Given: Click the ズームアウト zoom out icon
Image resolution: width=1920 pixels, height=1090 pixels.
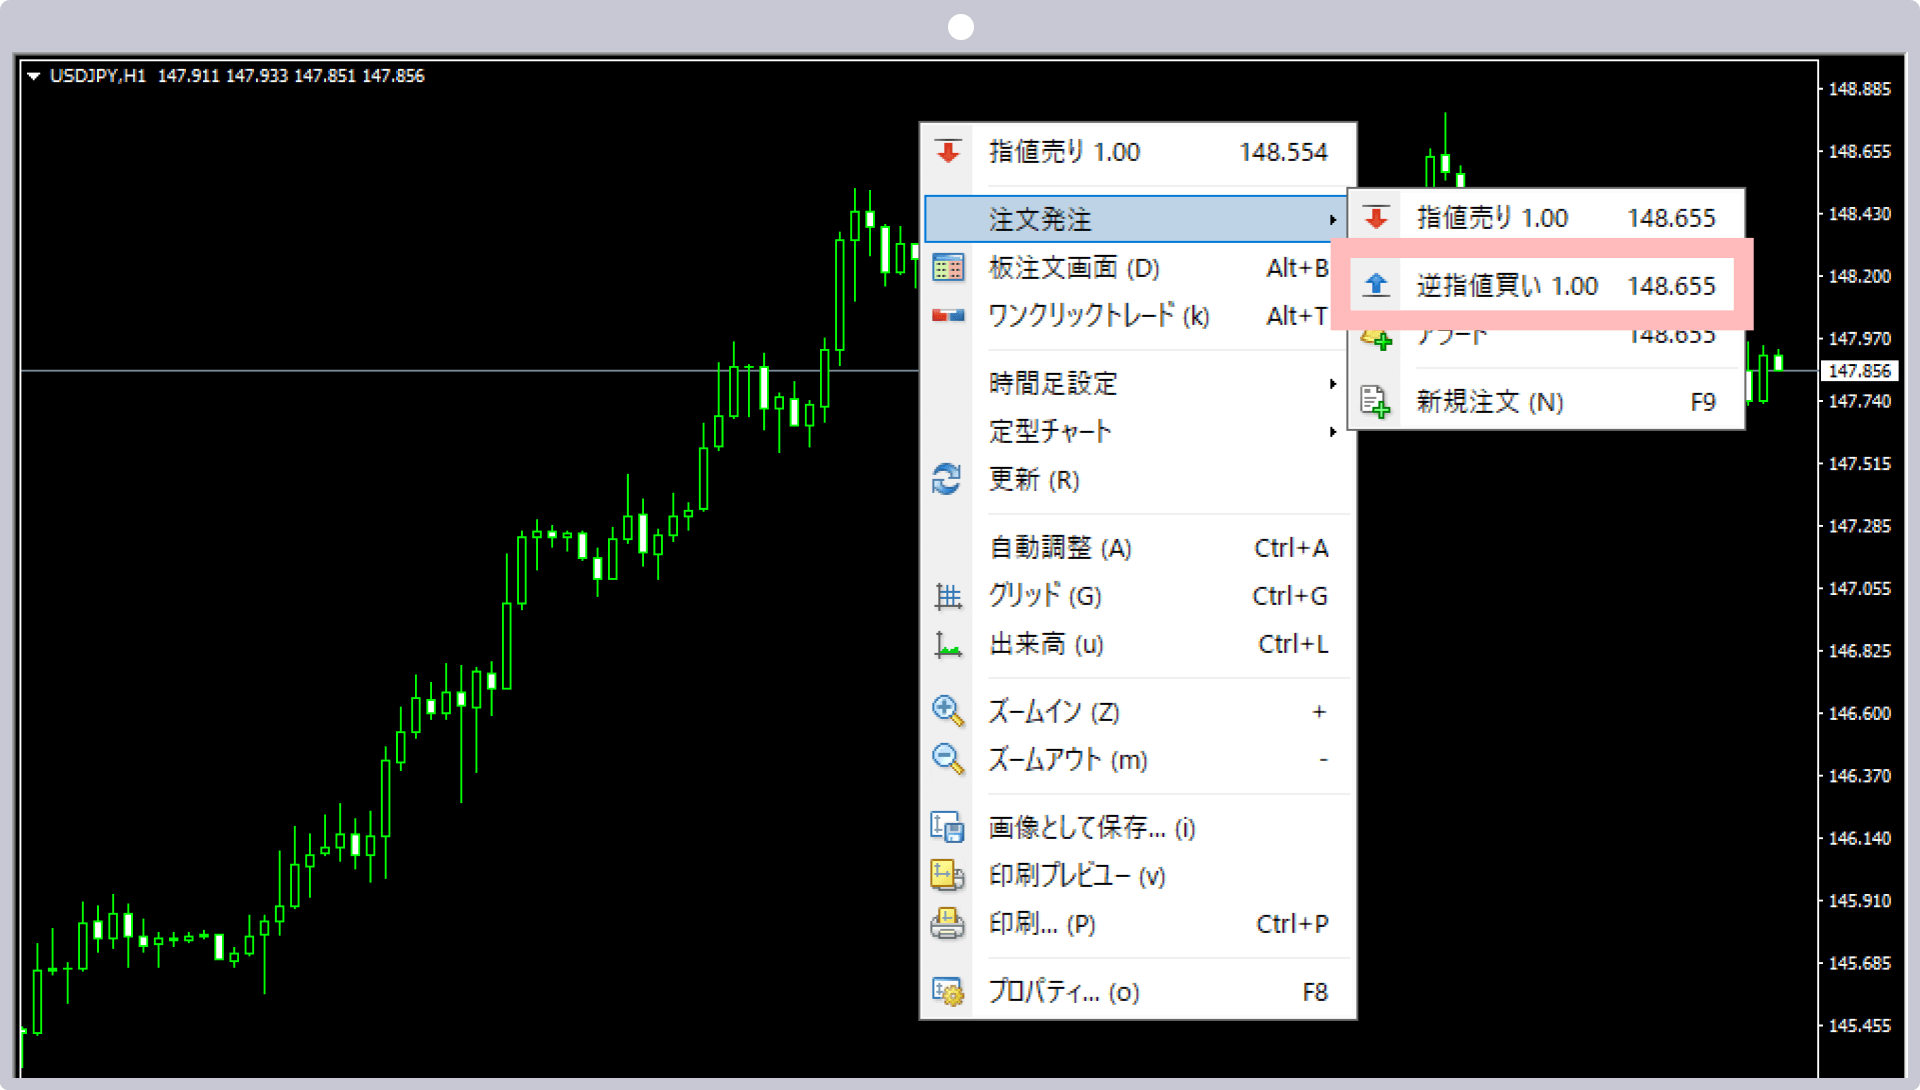Looking at the screenshot, I should click(947, 760).
